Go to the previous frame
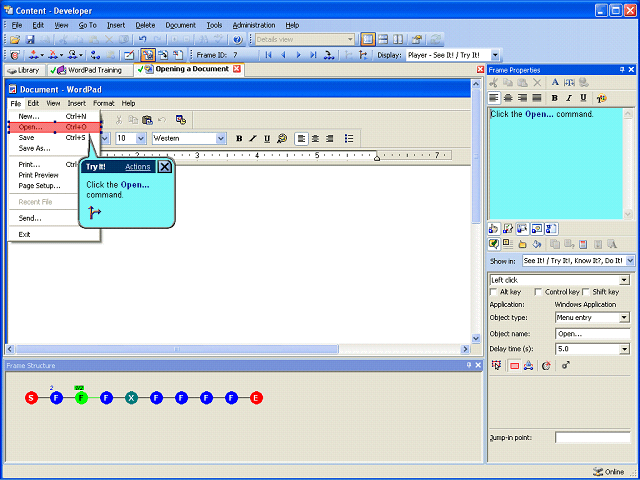The height and width of the screenshot is (480, 640). click(x=283, y=55)
